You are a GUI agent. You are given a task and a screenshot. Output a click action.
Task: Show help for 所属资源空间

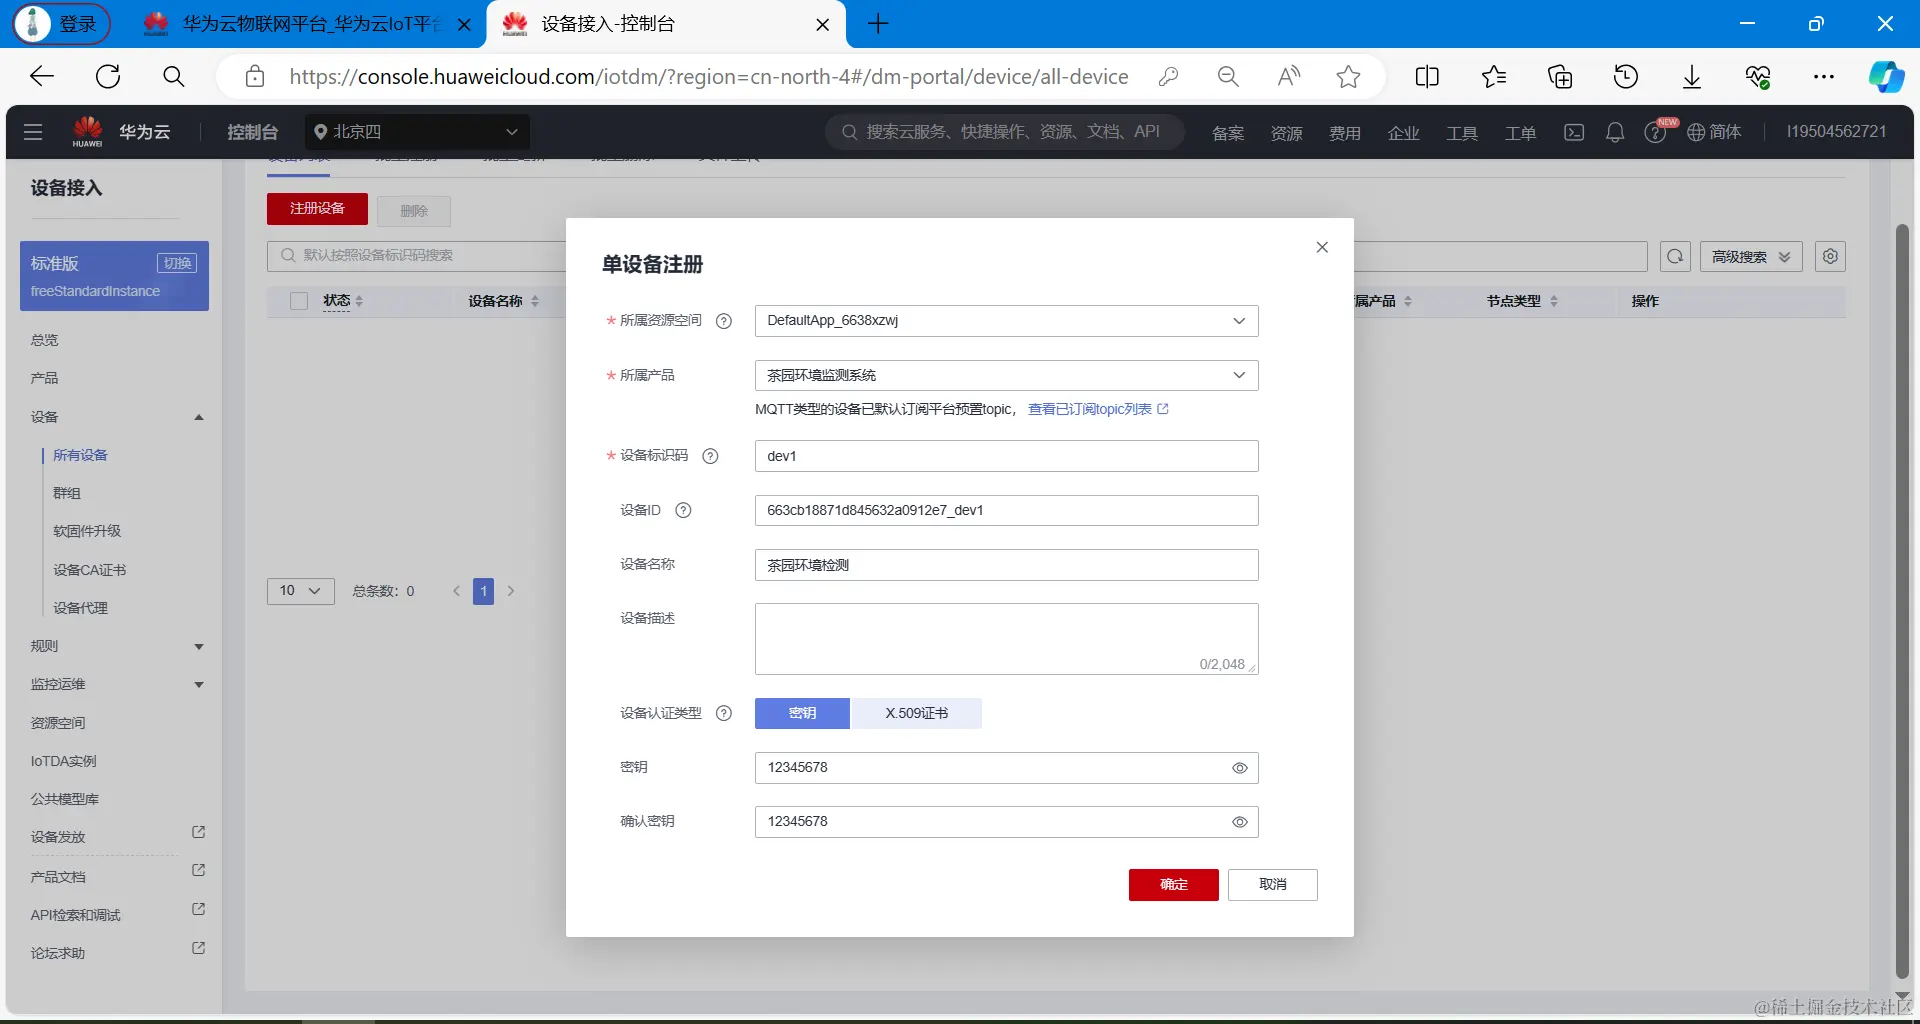[x=724, y=321]
